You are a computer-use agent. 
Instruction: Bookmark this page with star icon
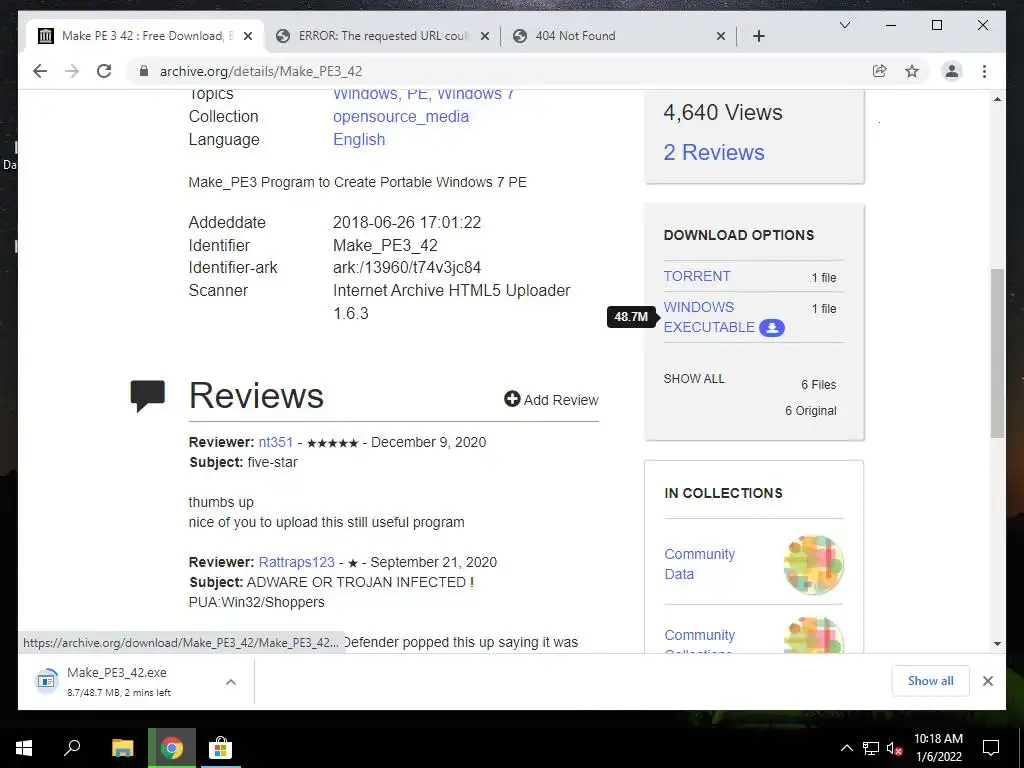(912, 71)
